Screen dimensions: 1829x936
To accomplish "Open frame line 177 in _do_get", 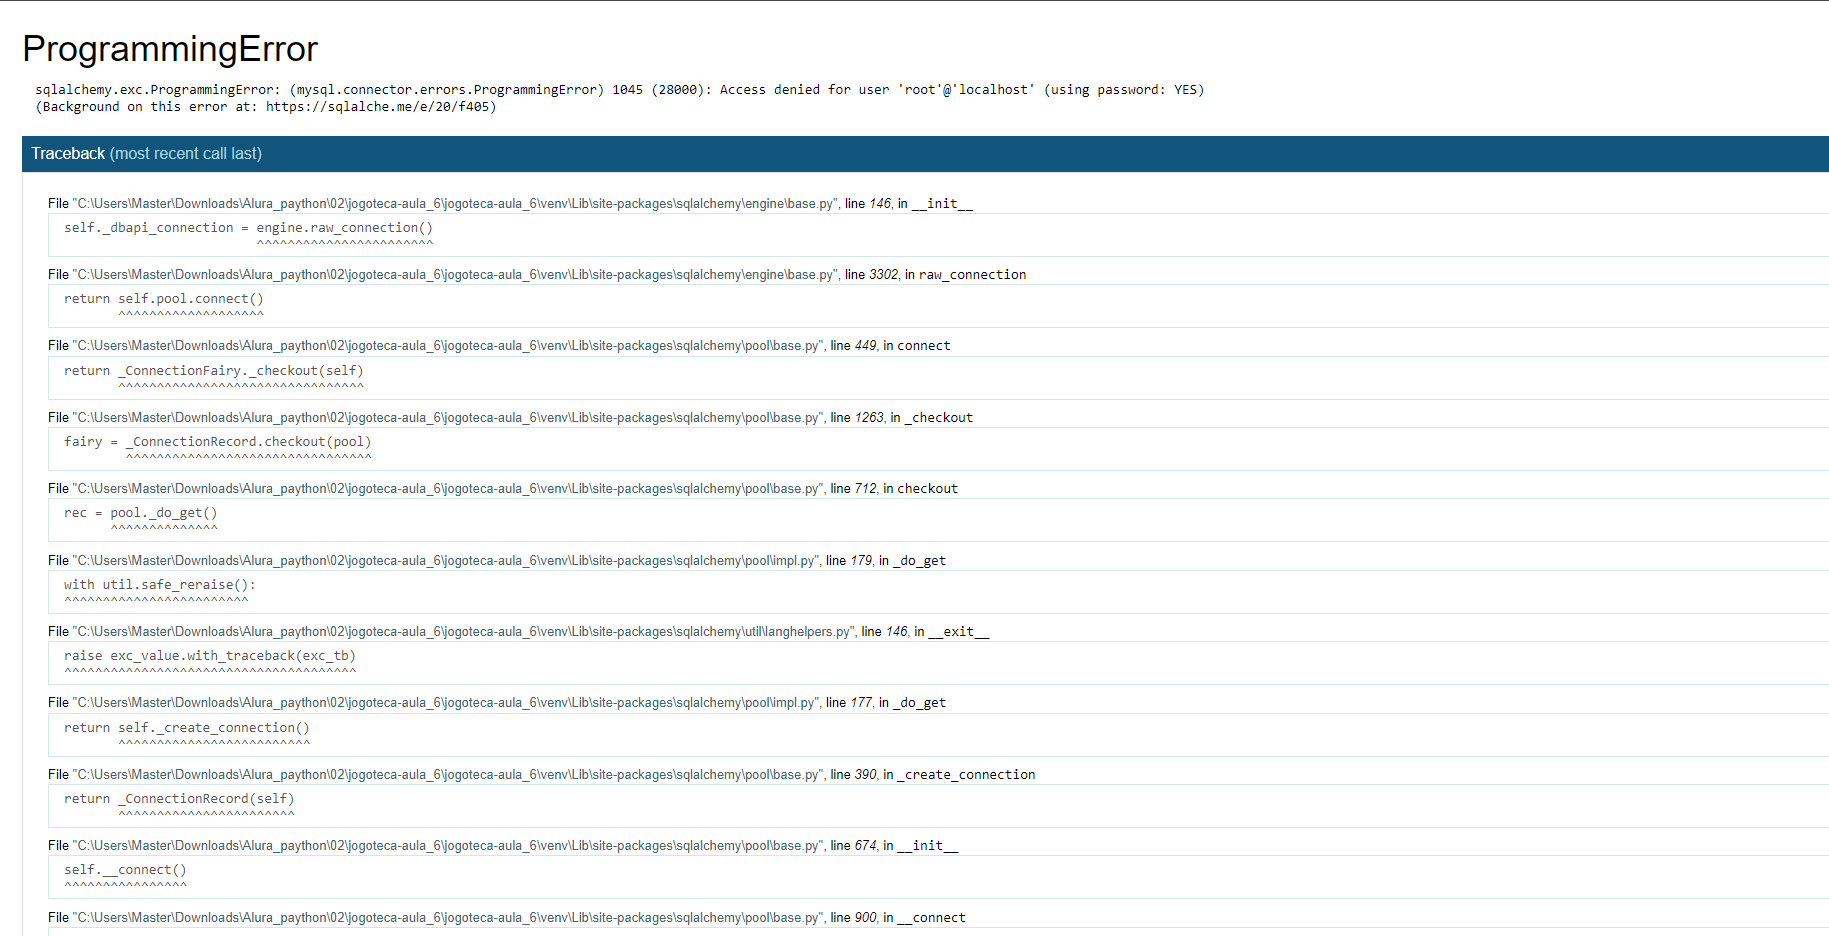I will [x=497, y=702].
